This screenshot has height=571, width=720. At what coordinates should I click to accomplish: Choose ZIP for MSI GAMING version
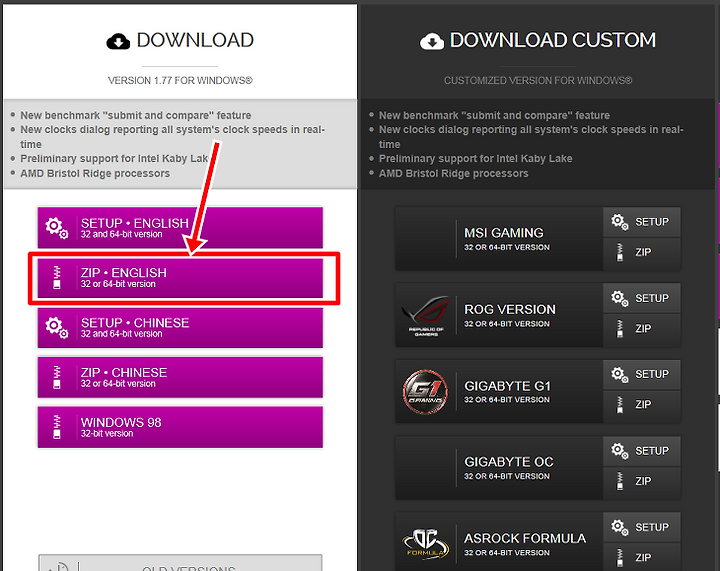click(642, 252)
